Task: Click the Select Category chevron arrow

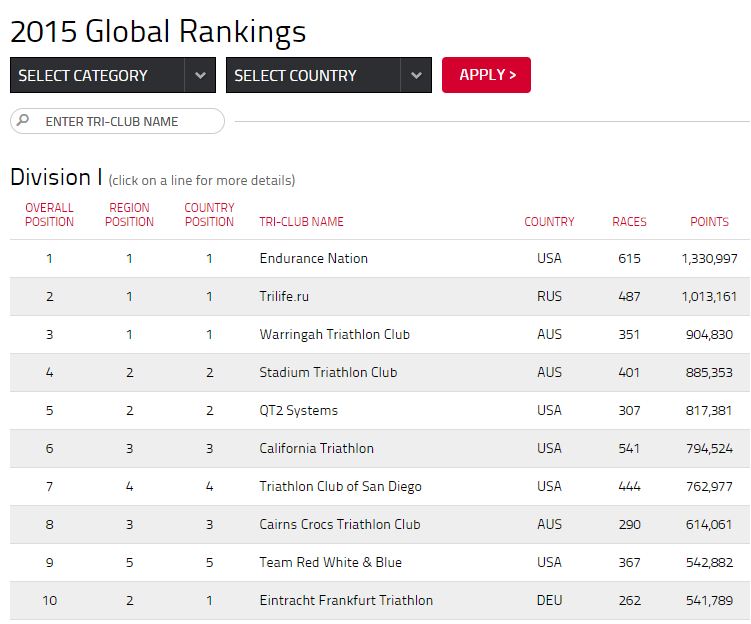Action: [x=200, y=75]
